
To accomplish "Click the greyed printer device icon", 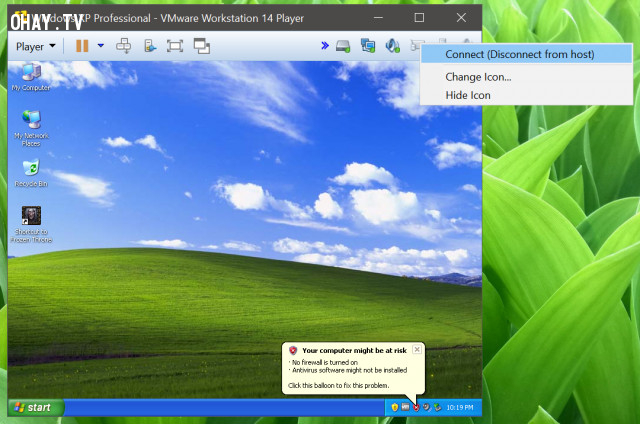I will 416,44.
